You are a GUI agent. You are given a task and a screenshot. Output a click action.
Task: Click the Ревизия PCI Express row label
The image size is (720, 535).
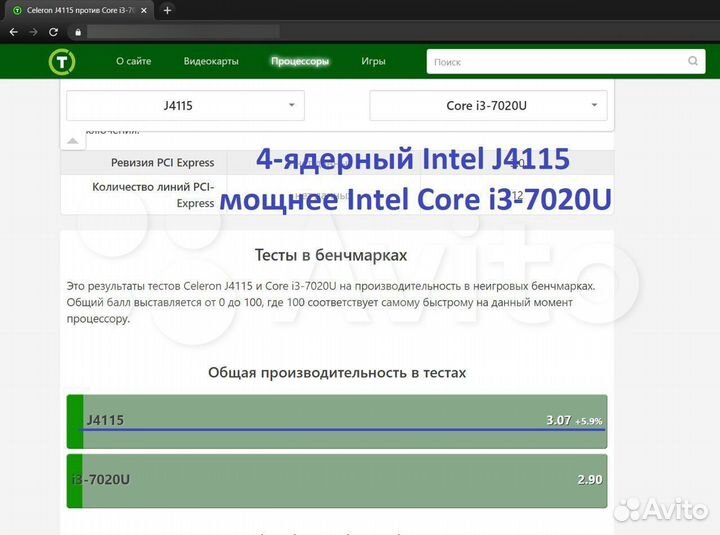click(x=163, y=163)
